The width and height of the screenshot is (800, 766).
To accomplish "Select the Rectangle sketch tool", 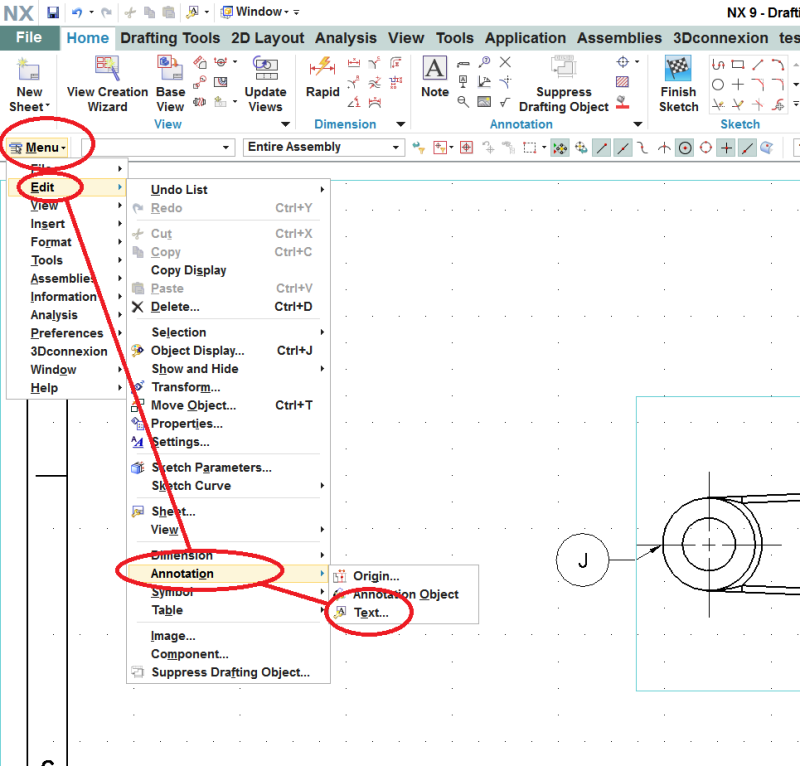I will pos(738,64).
